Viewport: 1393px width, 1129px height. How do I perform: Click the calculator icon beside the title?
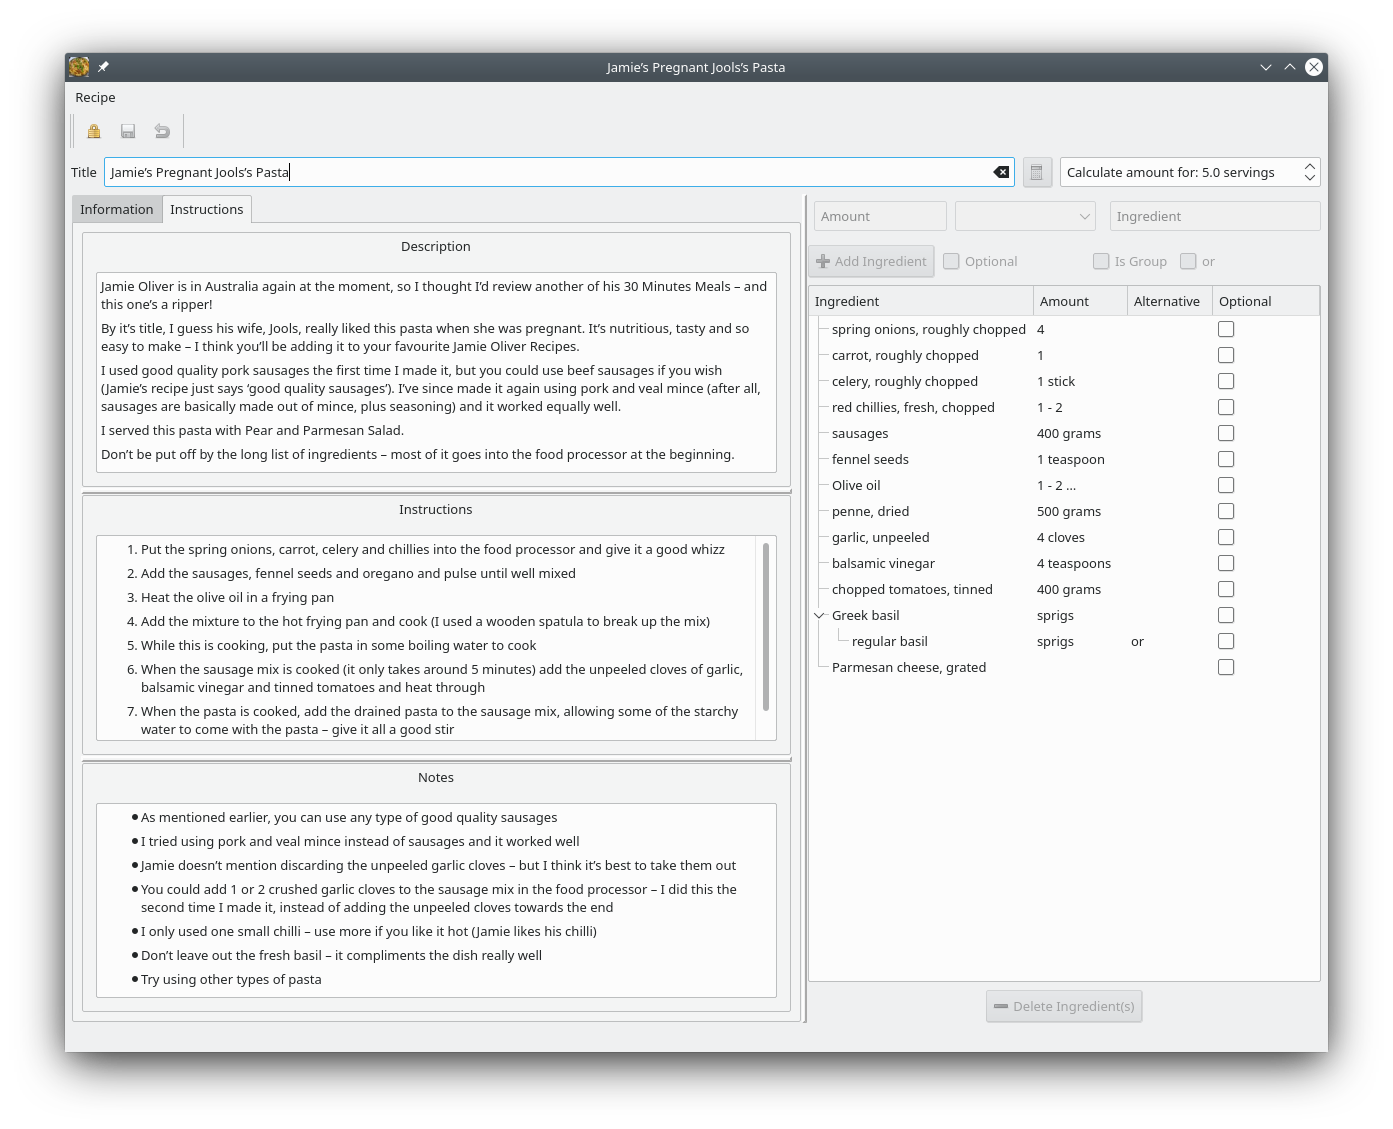tap(1037, 172)
